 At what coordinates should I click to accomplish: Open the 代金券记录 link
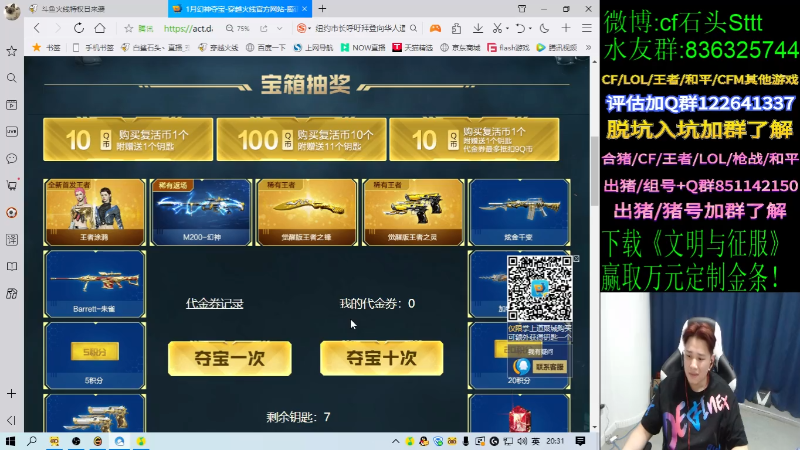pyautogui.click(x=214, y=304)
